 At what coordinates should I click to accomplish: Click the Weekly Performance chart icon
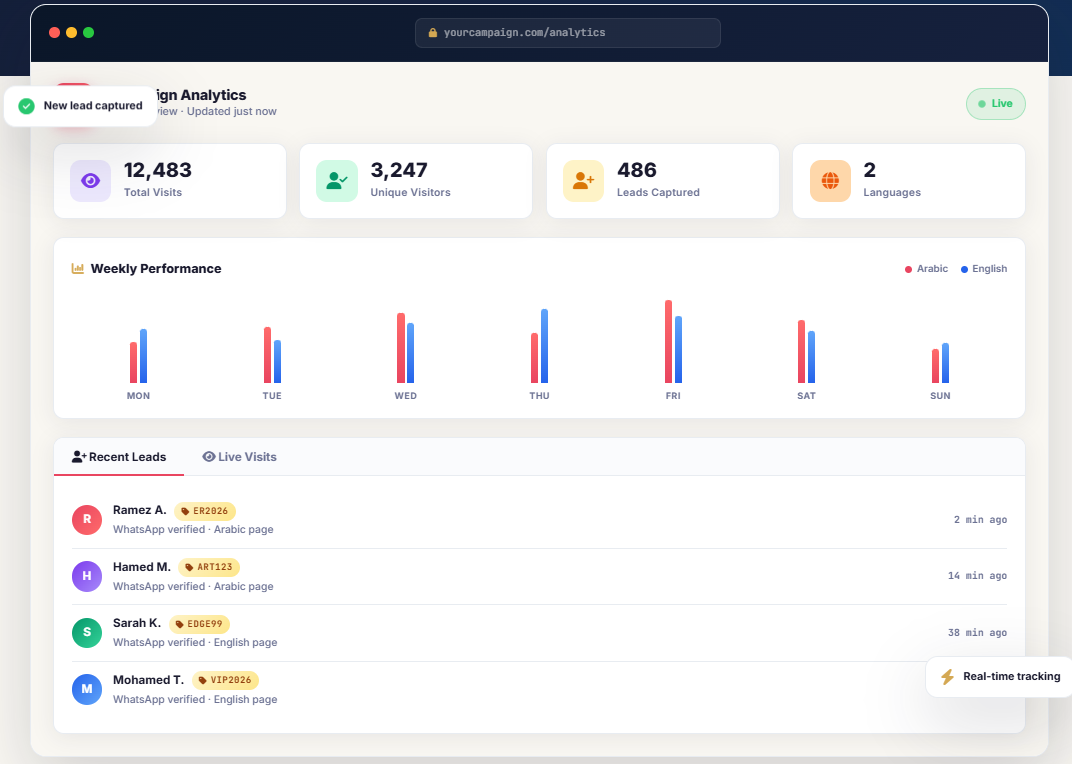(78, 269)
